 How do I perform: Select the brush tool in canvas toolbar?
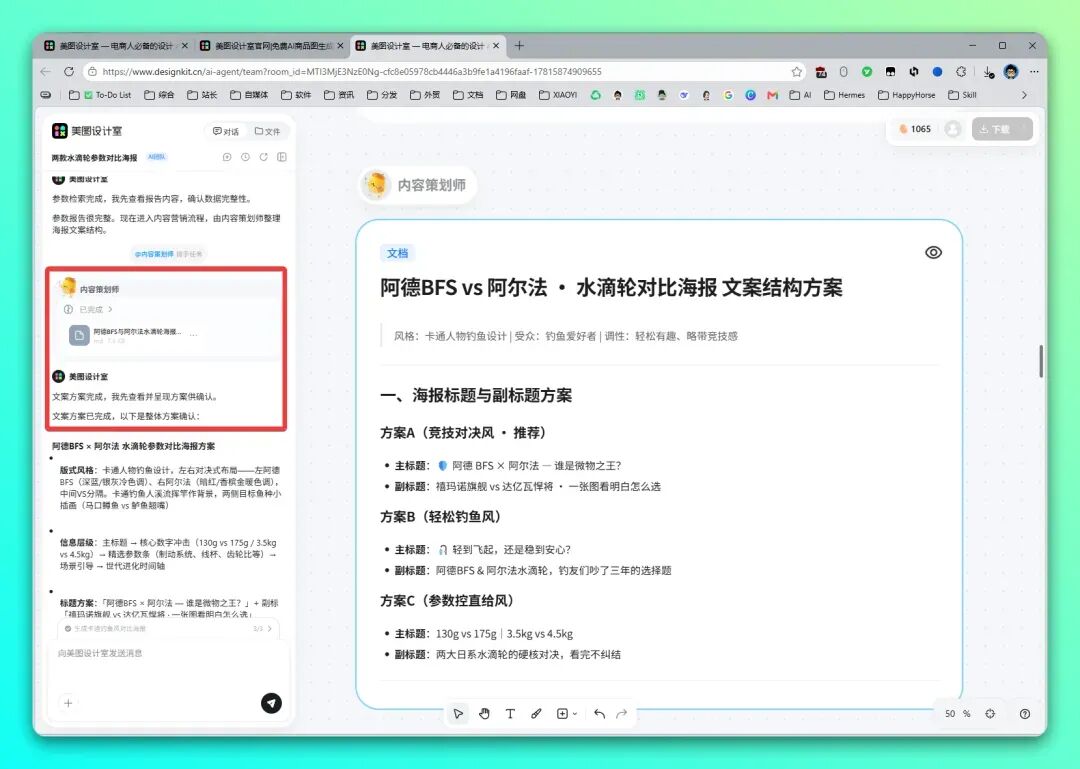[536, 713]
